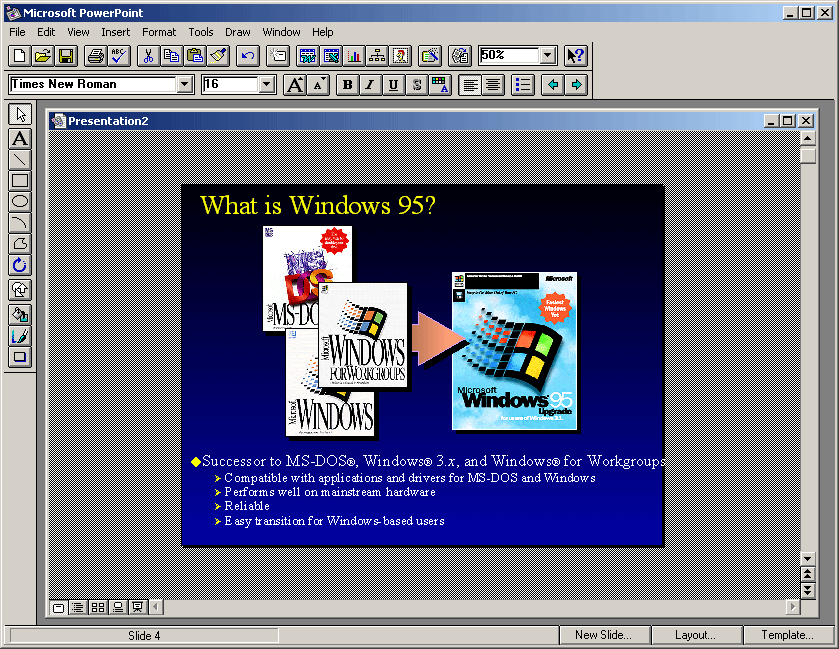Insert an organization chart
Viewport: 839px width, 649px height.
(377, 56)
